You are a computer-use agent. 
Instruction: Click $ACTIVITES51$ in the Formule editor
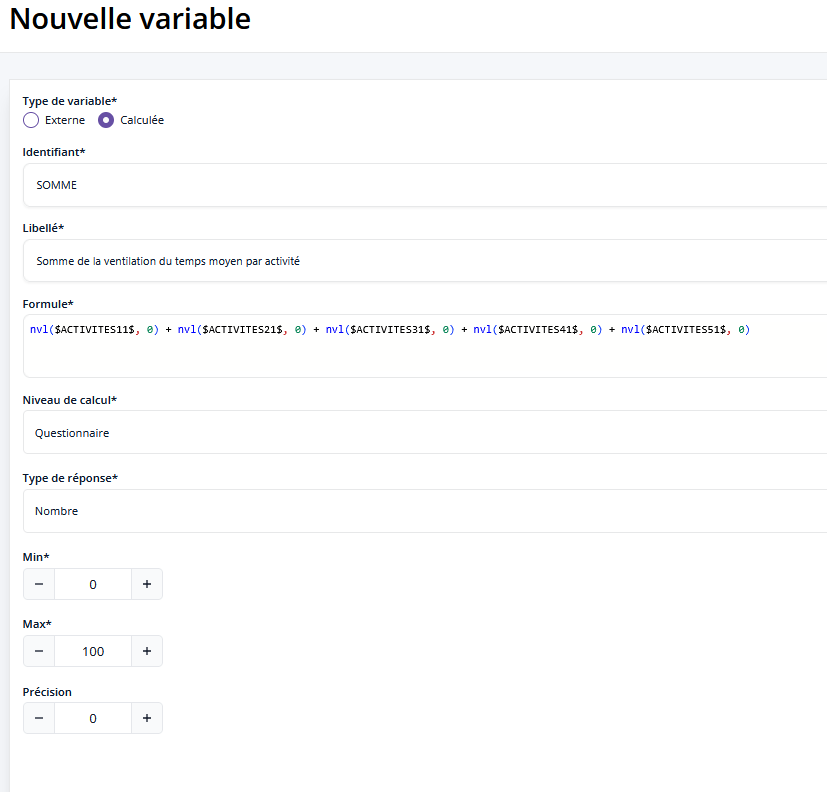pos(685,329)
